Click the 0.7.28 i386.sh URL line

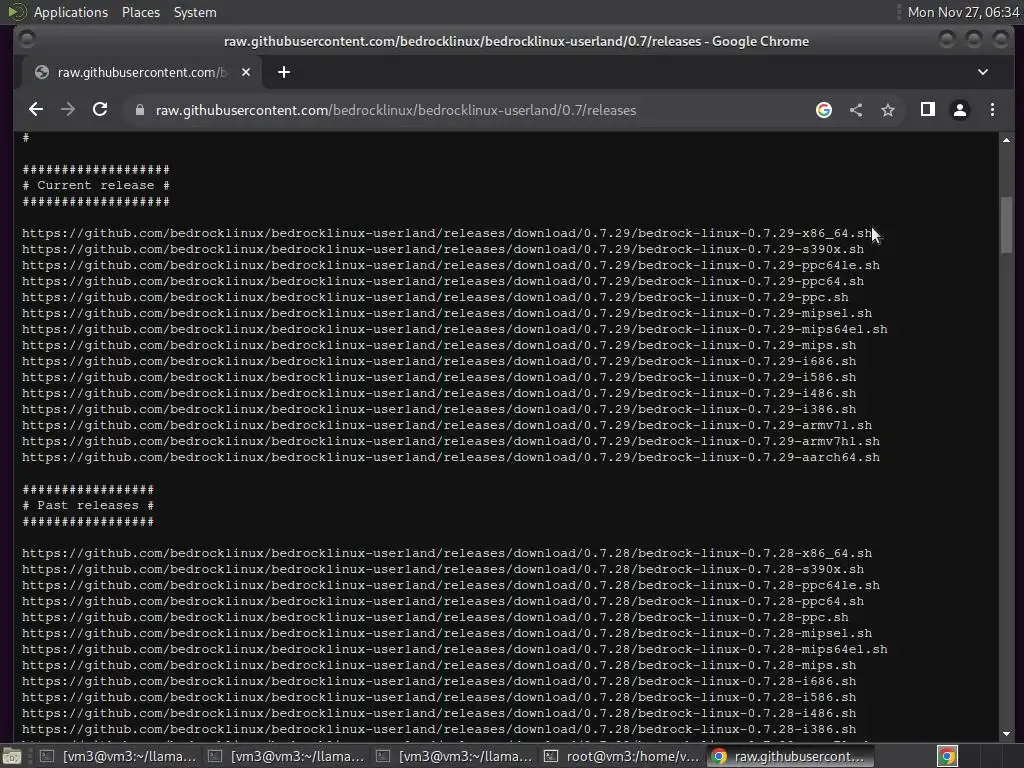pyautogui.click(x=439, y=729)
